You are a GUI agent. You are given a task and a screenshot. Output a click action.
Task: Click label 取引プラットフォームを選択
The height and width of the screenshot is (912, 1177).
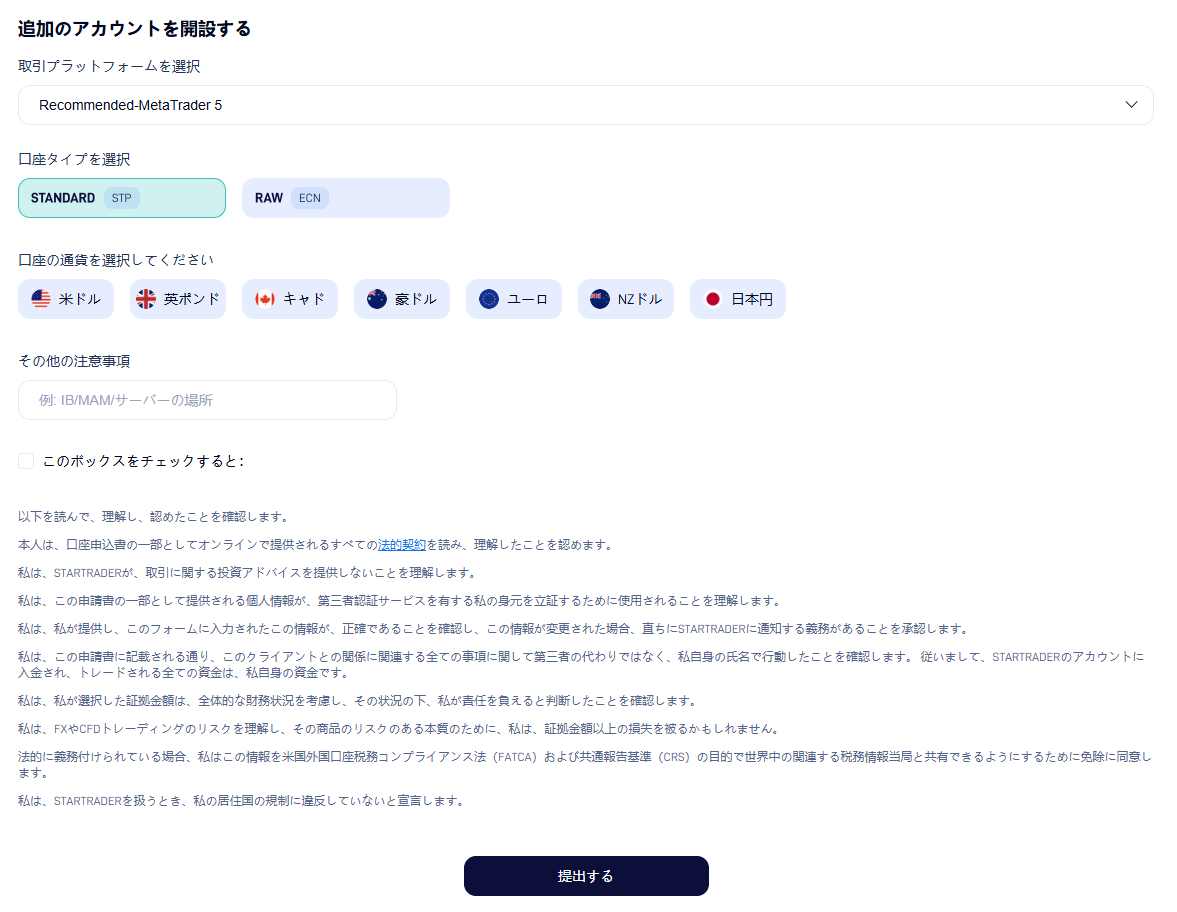(x=109, y=67)
